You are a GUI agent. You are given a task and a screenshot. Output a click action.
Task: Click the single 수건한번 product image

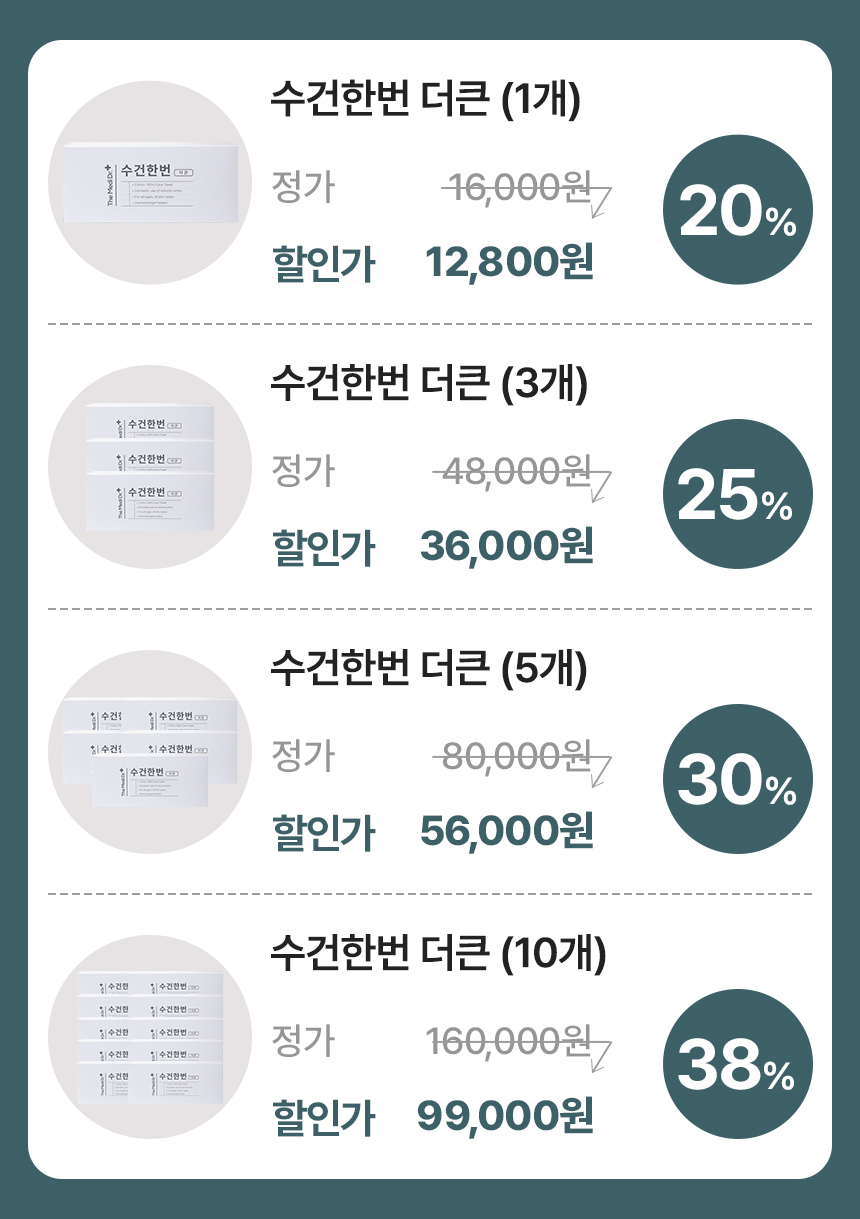[x=150, y=182]
